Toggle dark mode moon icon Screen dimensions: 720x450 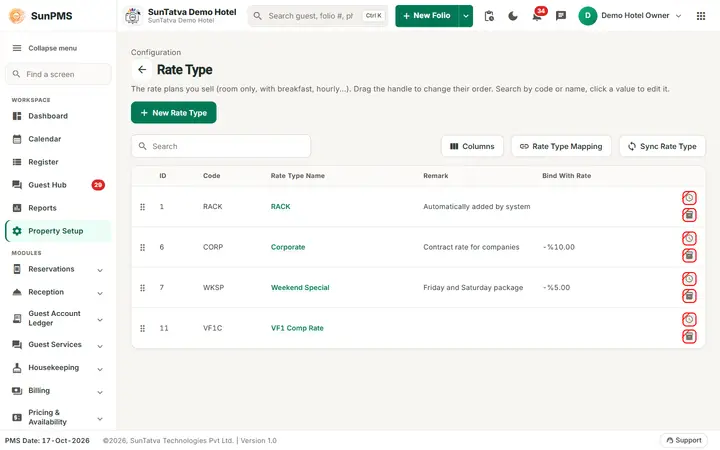click(513, 16)
